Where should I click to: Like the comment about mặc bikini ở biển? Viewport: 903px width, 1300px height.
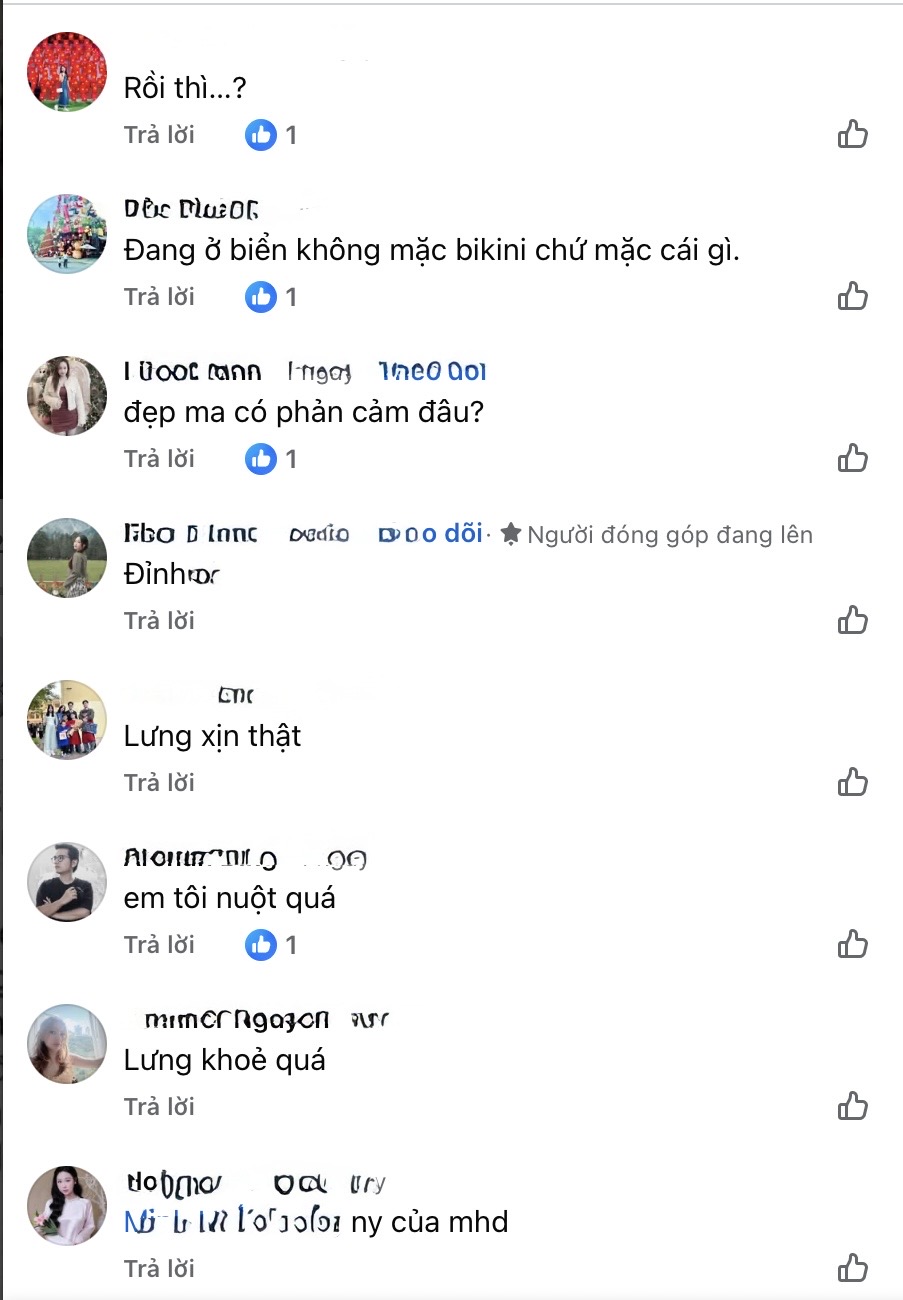(x=853, y=295)
